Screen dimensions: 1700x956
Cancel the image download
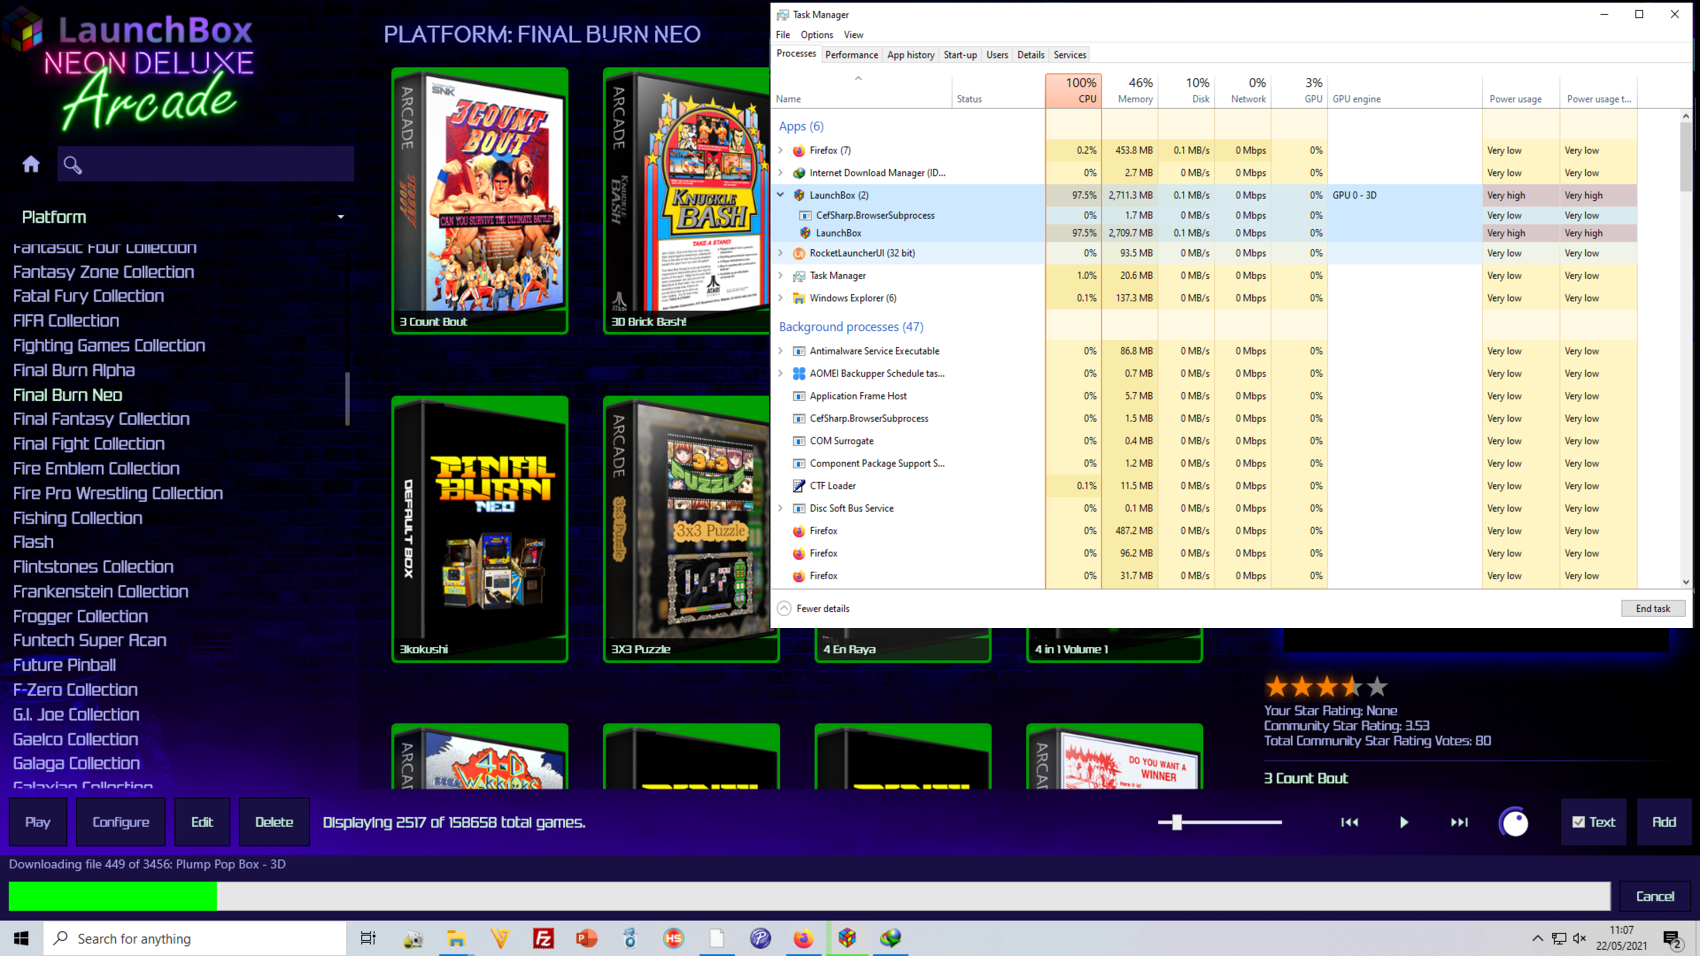click(x=1655, y=896)
